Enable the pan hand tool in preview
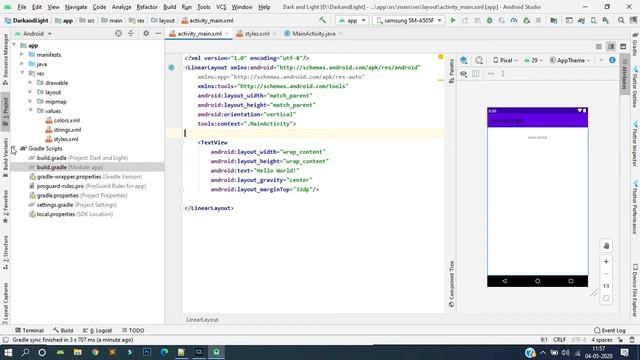Viewport: 640px width, 360px height. tap(606, 246)
